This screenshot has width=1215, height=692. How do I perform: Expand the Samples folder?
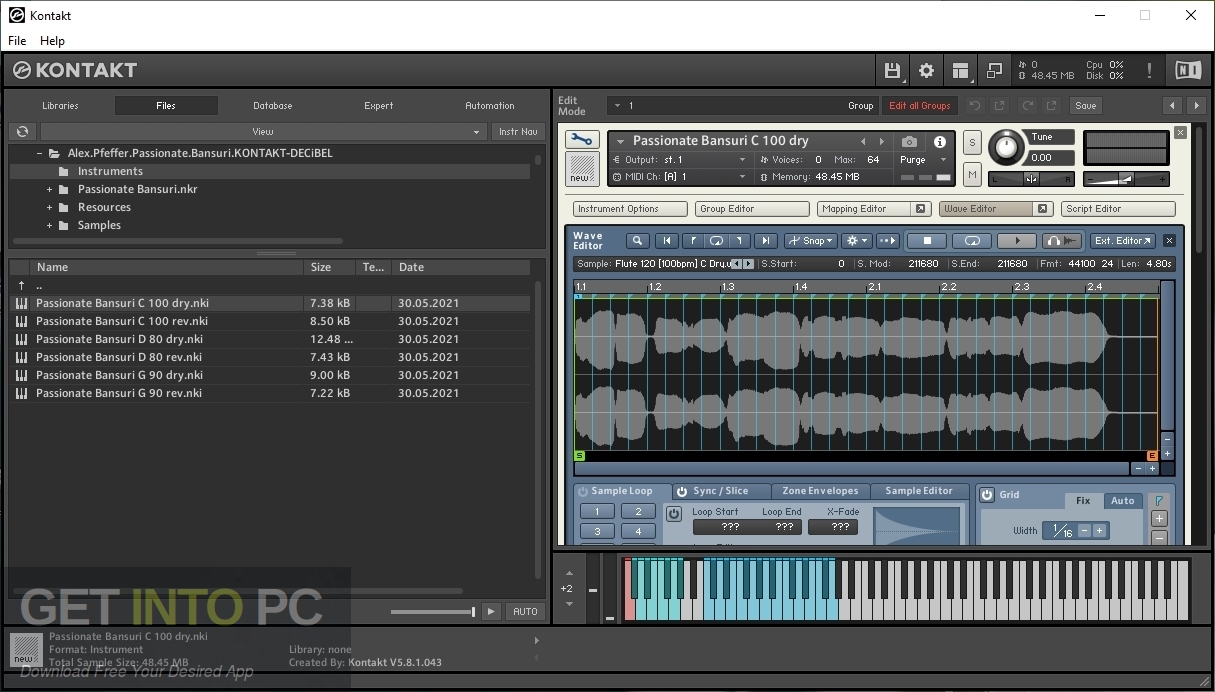click(x=49, y=225)
